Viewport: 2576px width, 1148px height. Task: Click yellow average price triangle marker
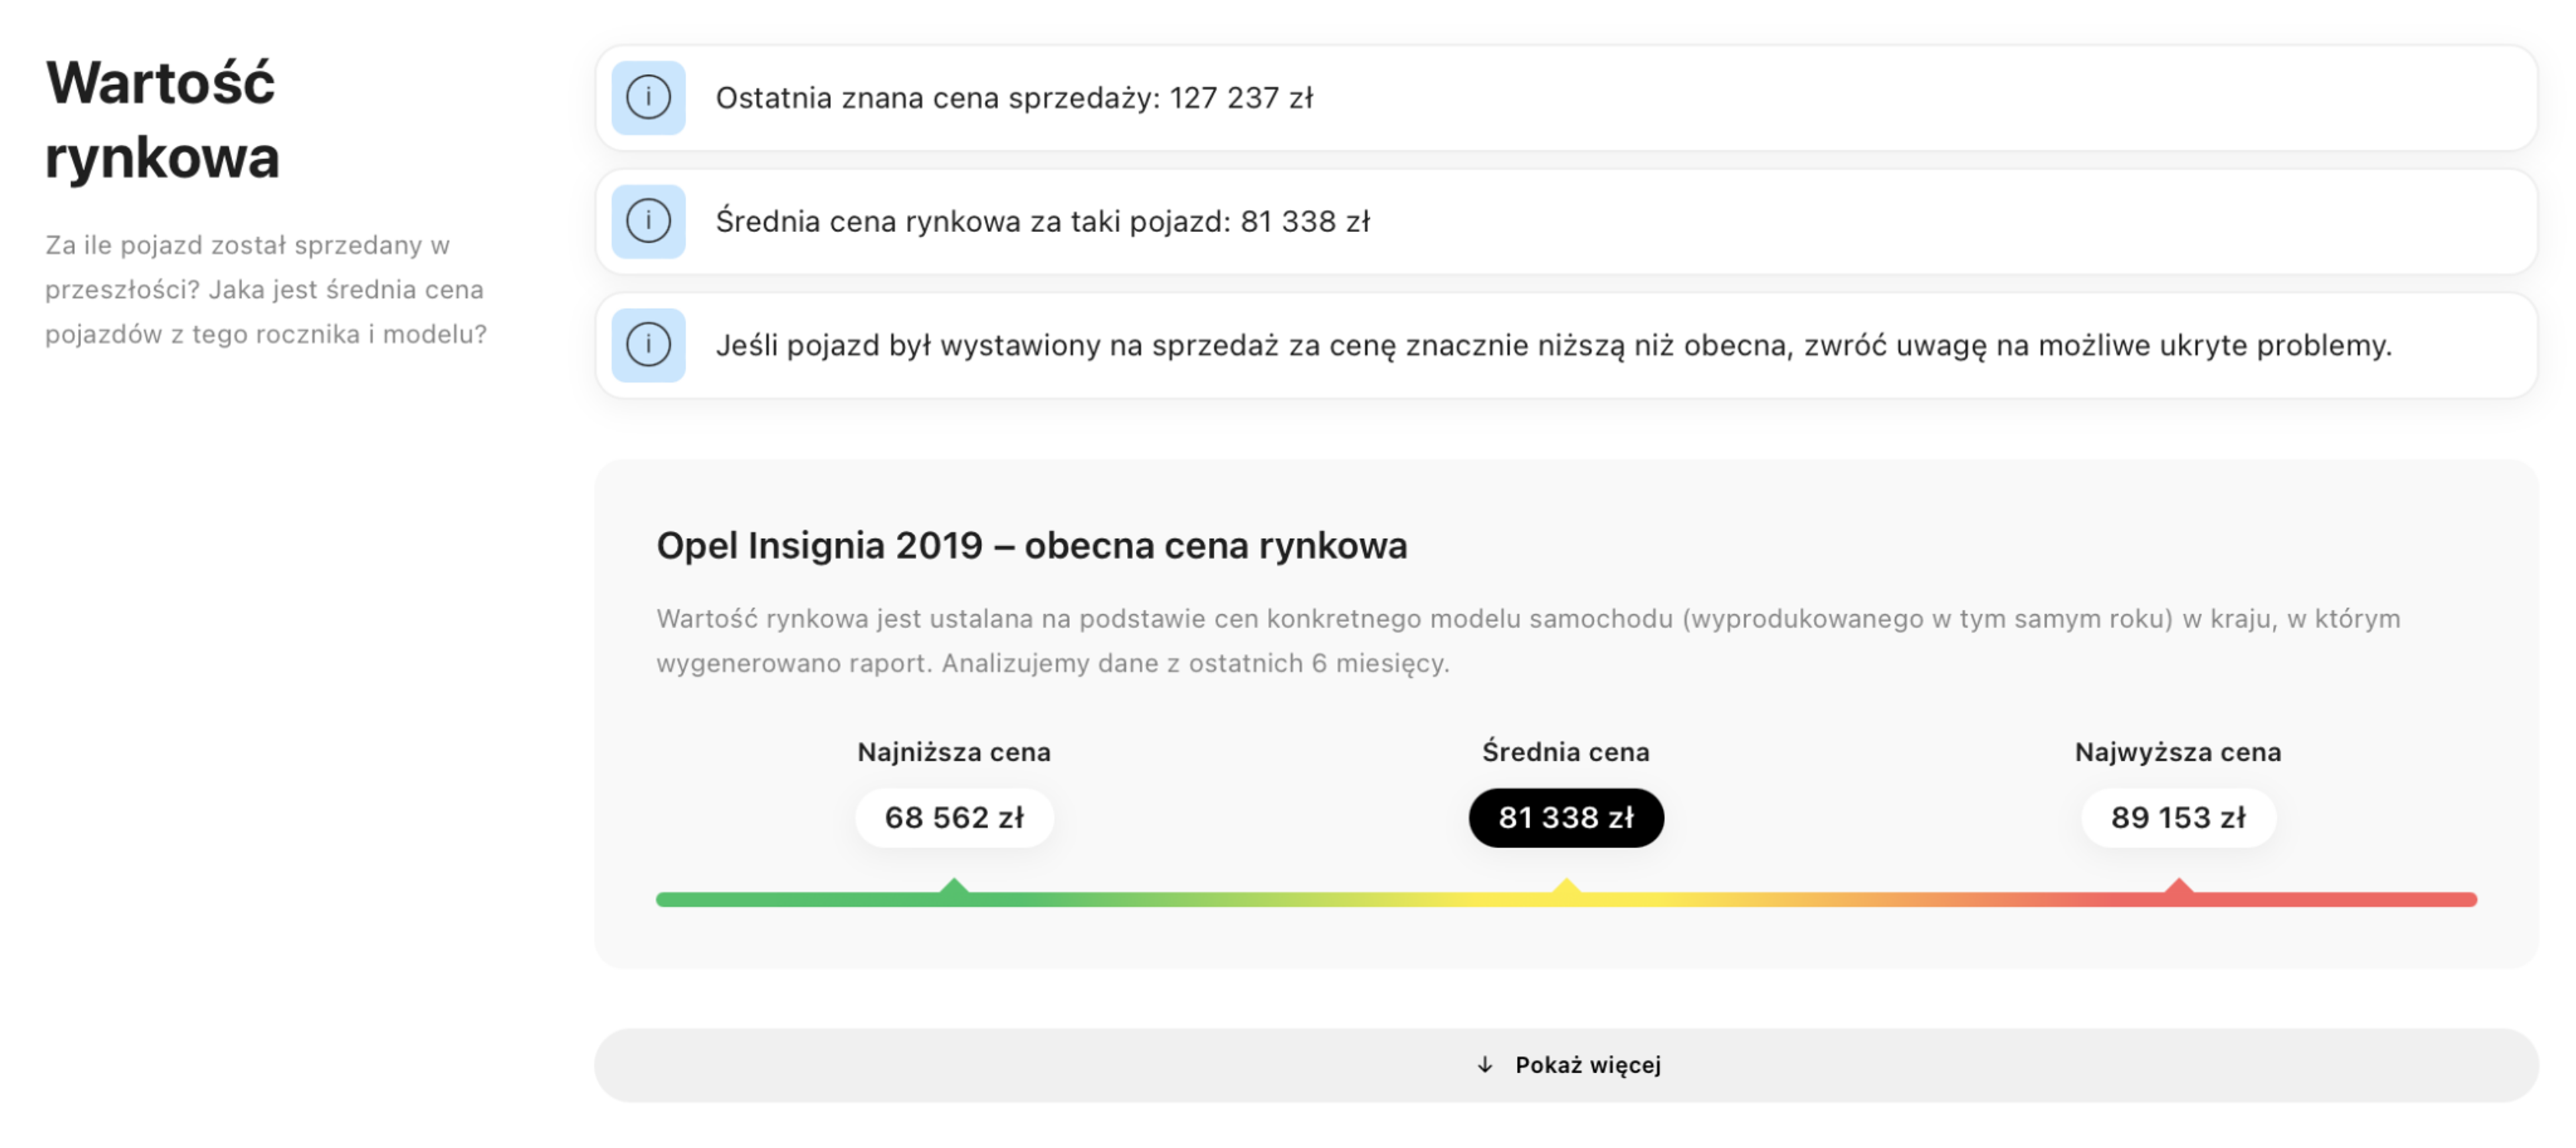pyautogui.click(x=1566, y=887)
